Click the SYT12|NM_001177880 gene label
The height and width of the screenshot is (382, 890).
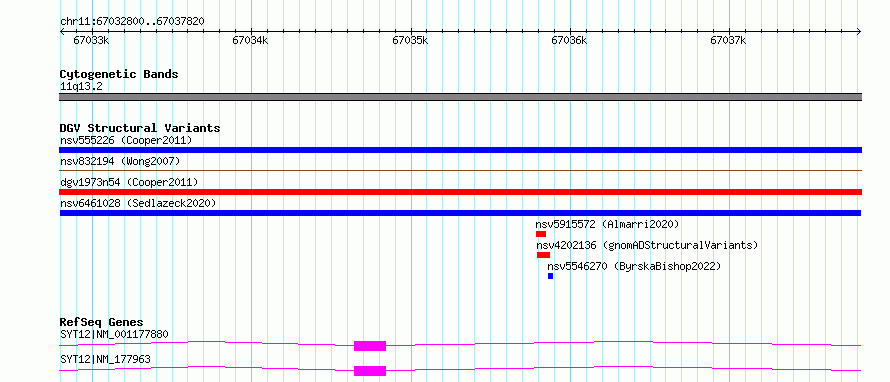click(x=114, y=334)
